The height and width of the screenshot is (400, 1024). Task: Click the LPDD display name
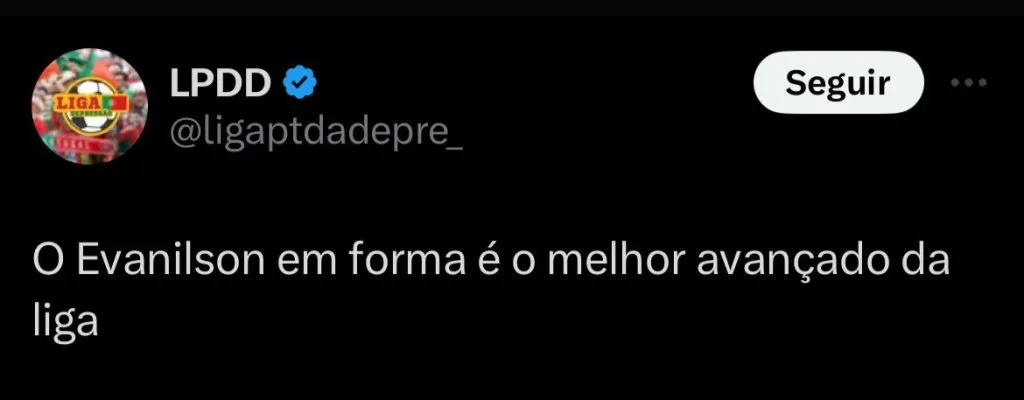pyautogui.click(x=220, y=83)
